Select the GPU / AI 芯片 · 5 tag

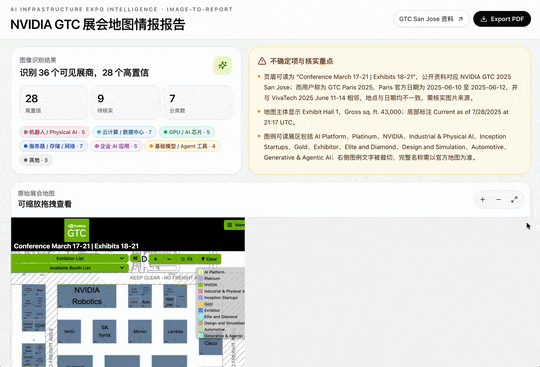tap(187, 132)
